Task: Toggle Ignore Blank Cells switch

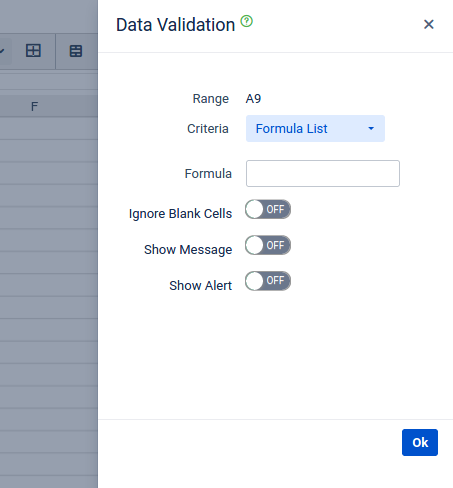Action: pos(268,209)
